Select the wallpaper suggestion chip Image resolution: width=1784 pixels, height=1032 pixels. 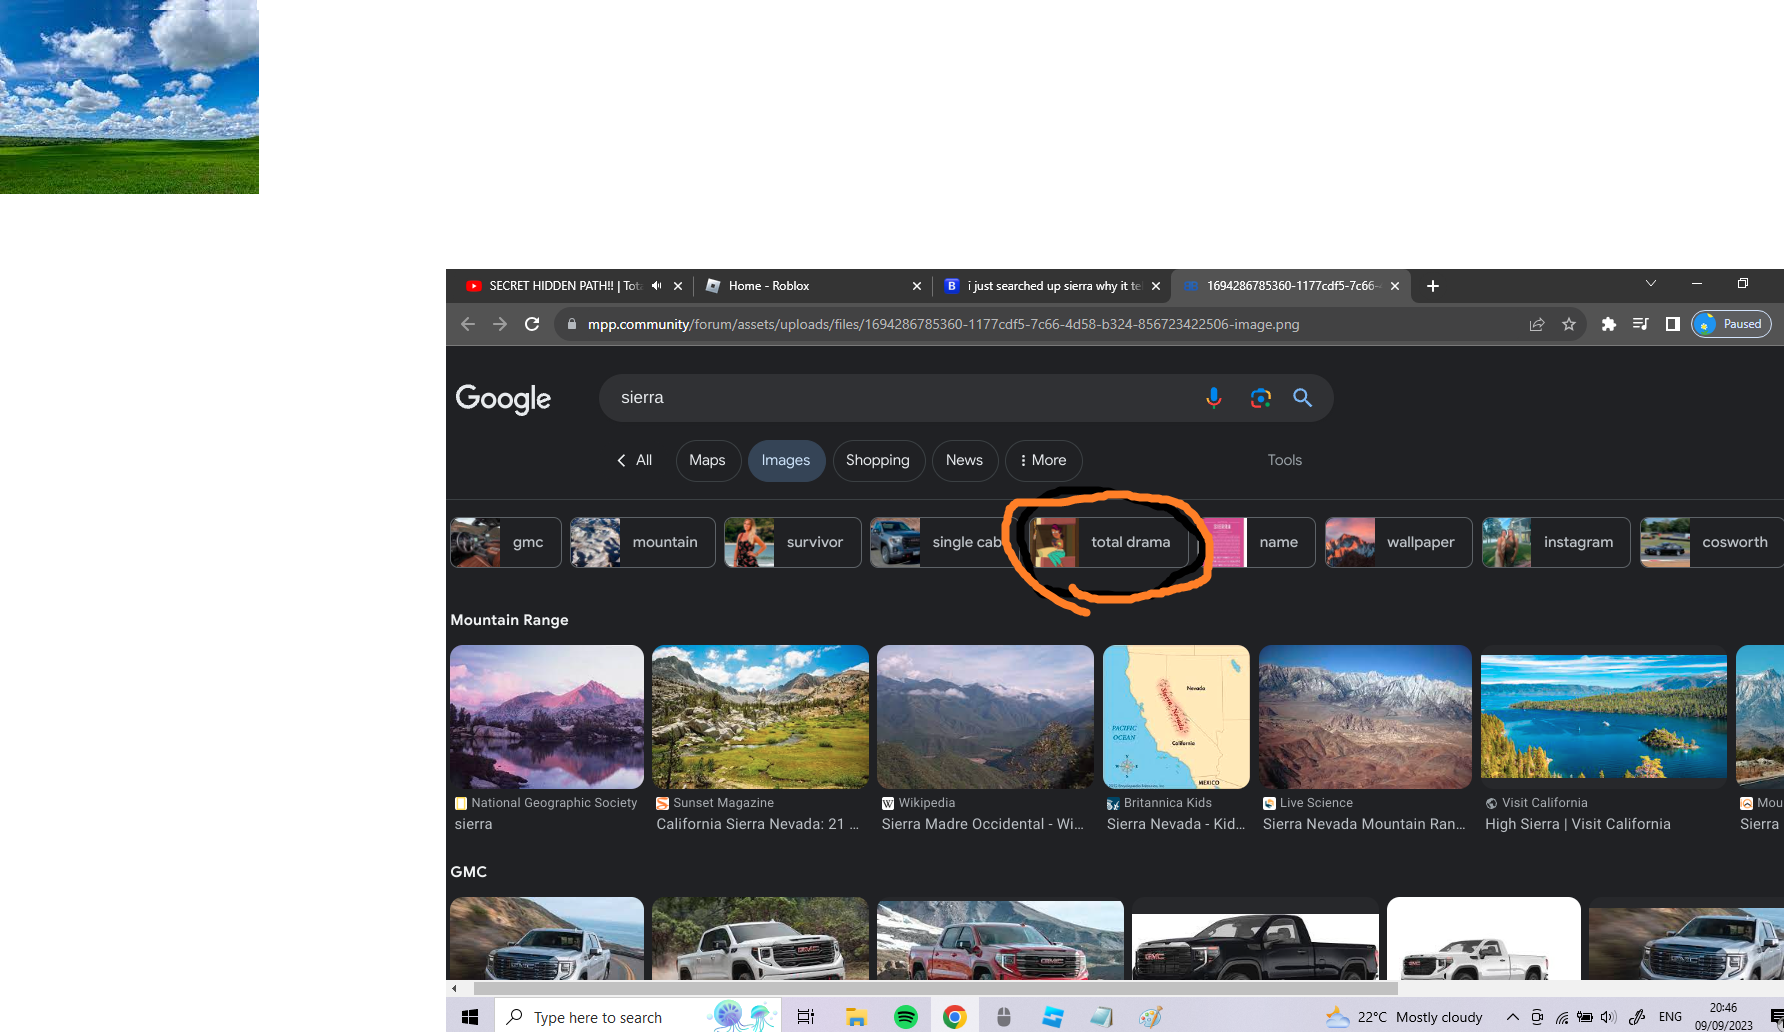[1398, 542]
